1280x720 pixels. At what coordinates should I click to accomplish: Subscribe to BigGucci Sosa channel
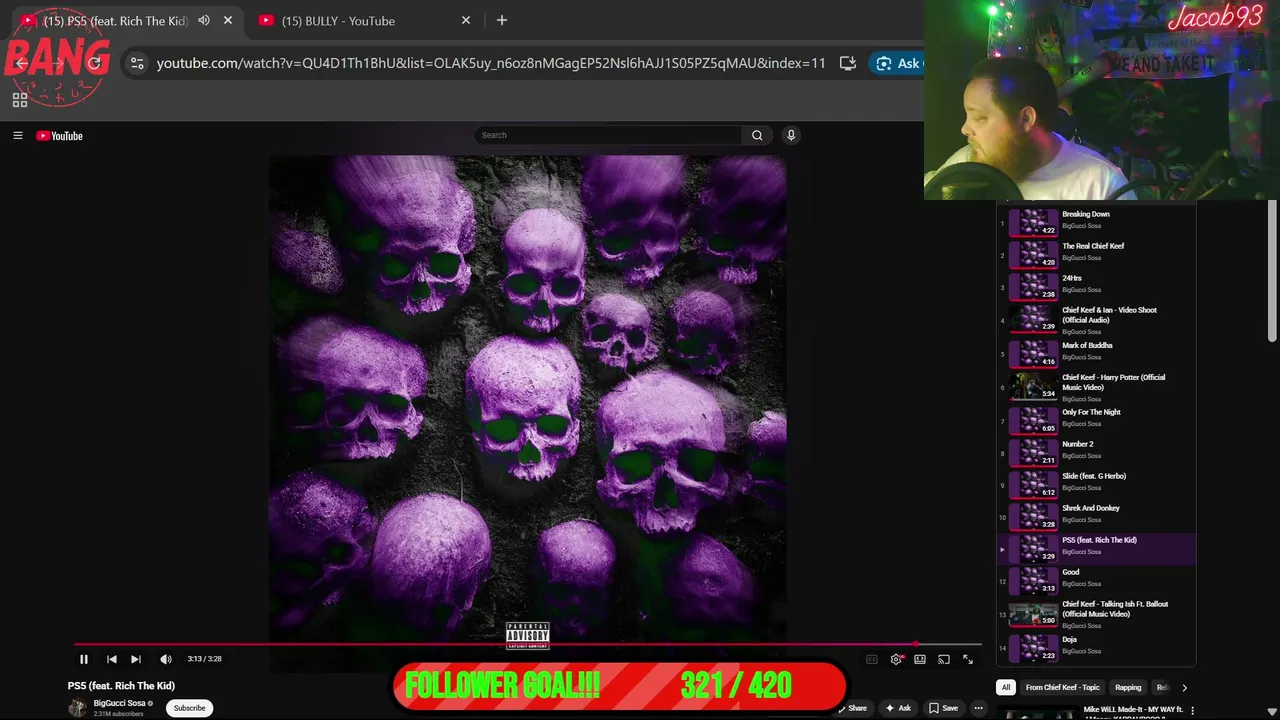(x=189, y=708)
